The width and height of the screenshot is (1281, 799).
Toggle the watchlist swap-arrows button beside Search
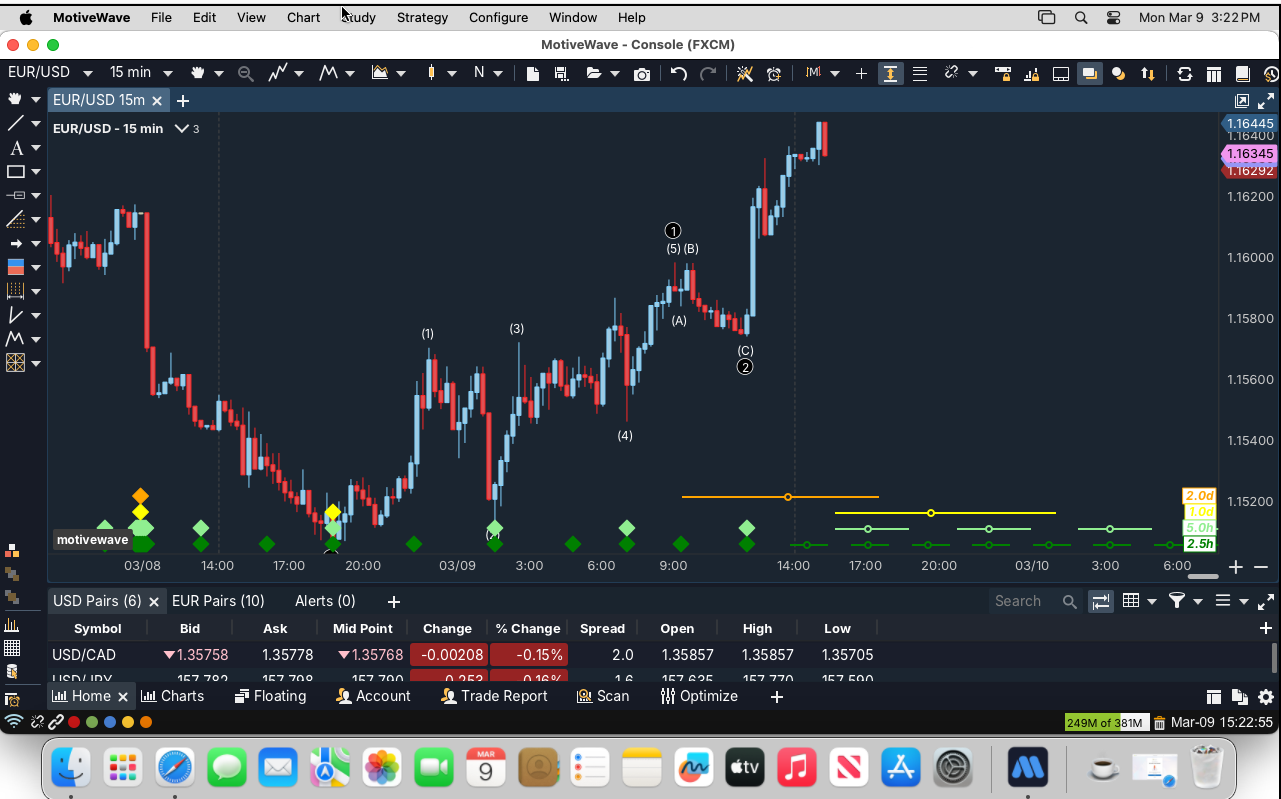pos(1101,601)
